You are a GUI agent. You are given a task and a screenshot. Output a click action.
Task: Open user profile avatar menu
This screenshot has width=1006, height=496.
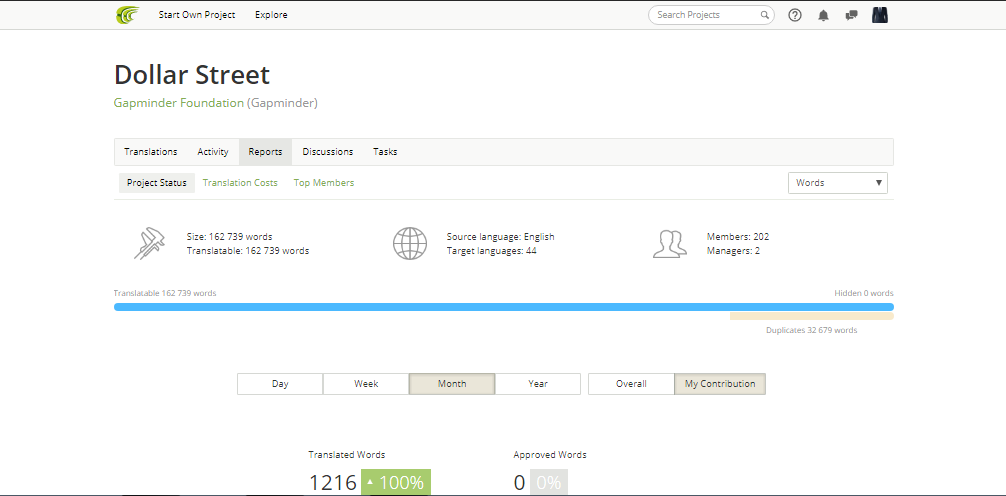pos(880,15)
